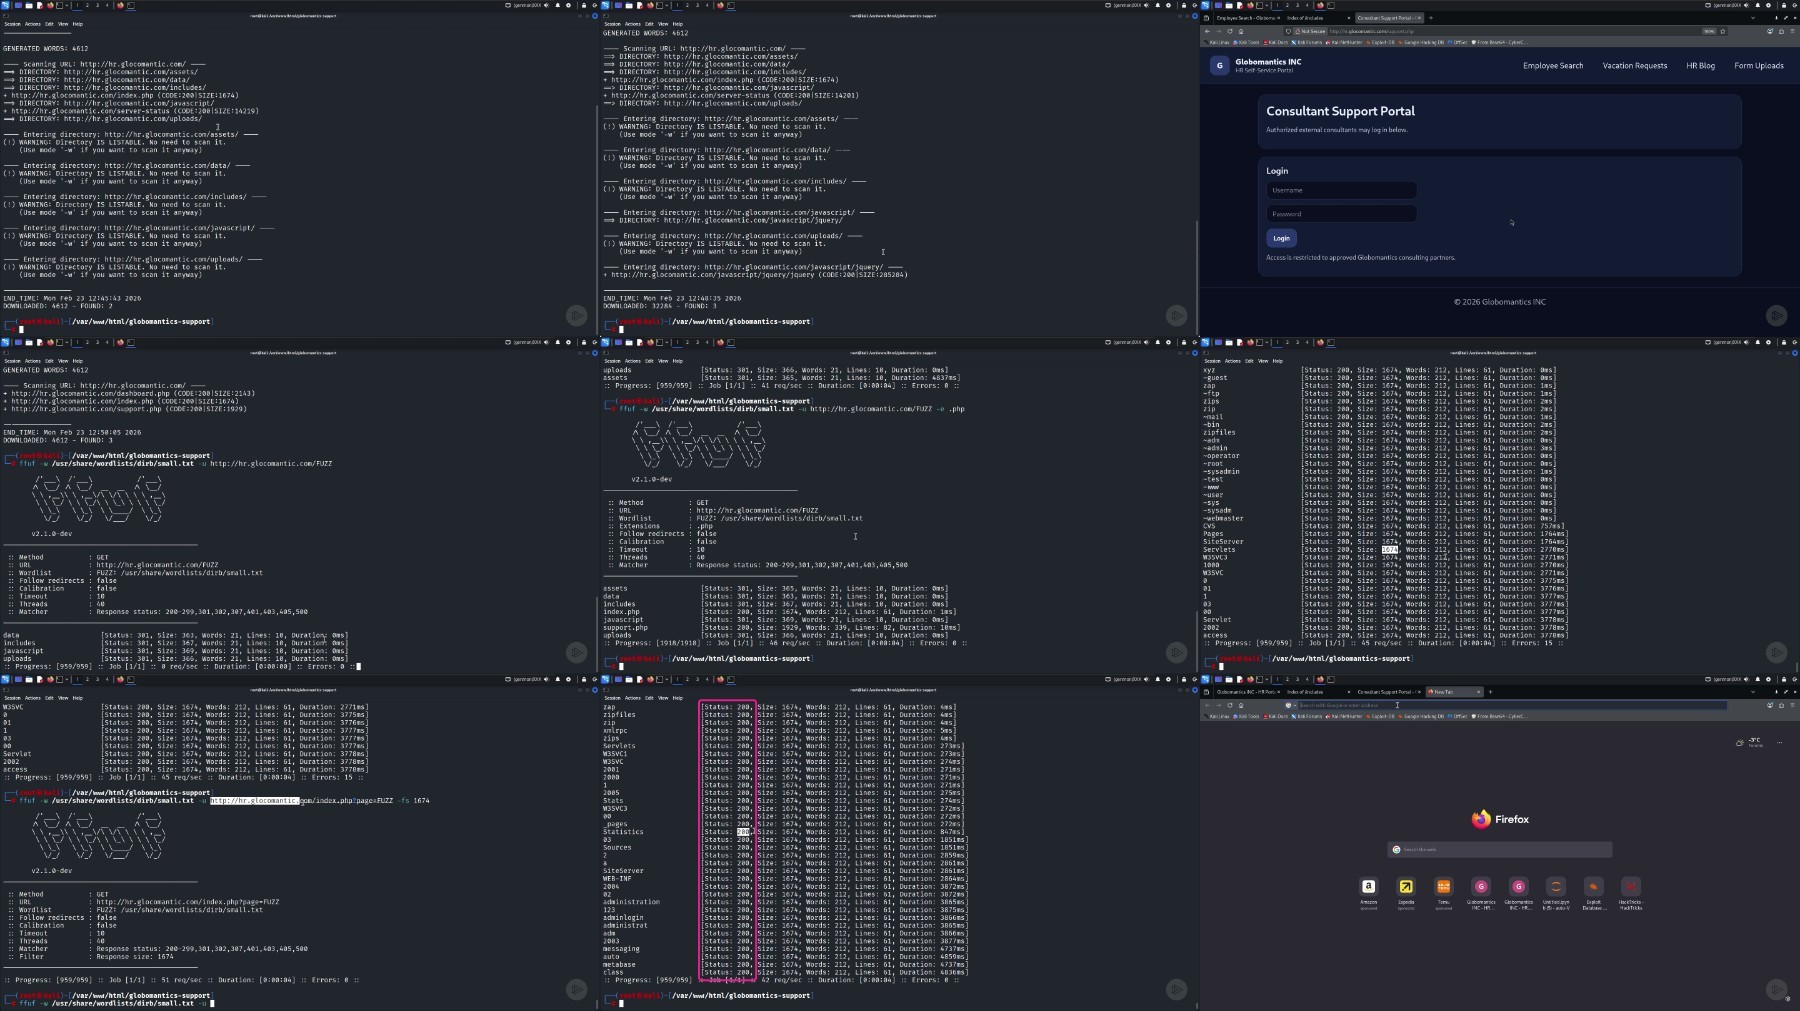Viewport: 1800px width, 1011px height.
Task: Open application menu in New Tab browser window
Action: pos(1792,705)
